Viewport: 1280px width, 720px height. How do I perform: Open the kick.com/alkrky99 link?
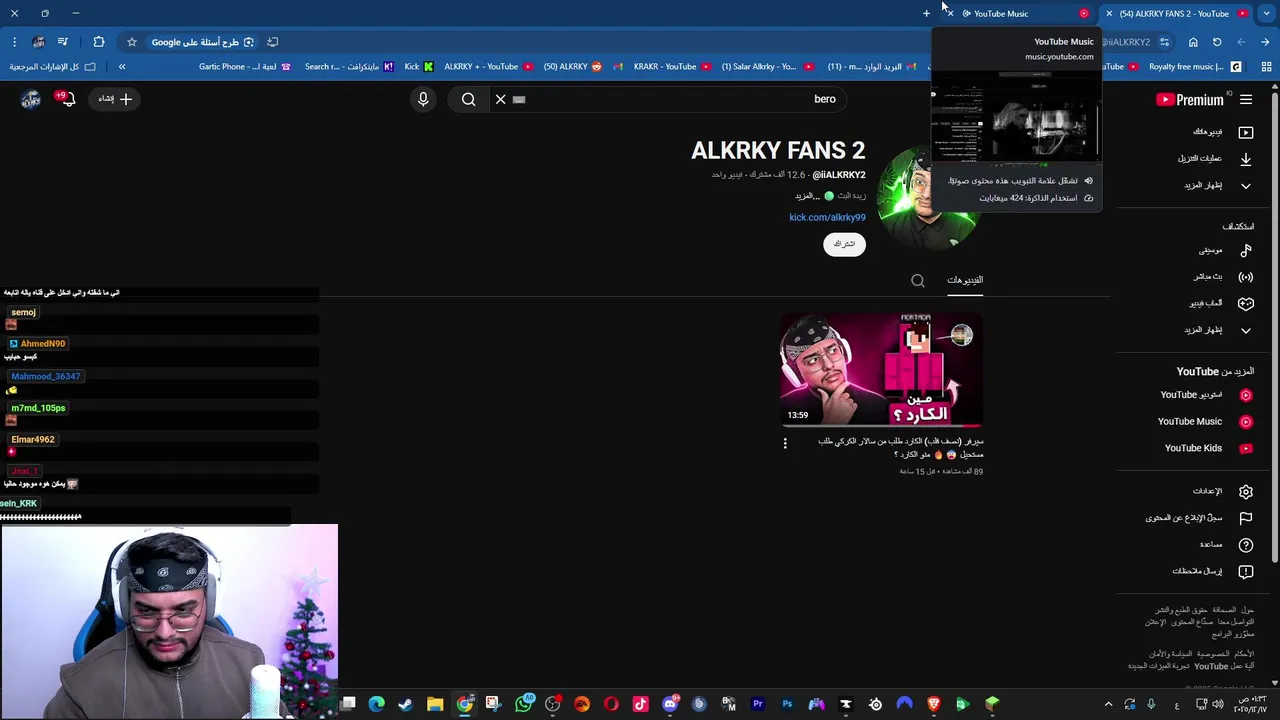827,217
